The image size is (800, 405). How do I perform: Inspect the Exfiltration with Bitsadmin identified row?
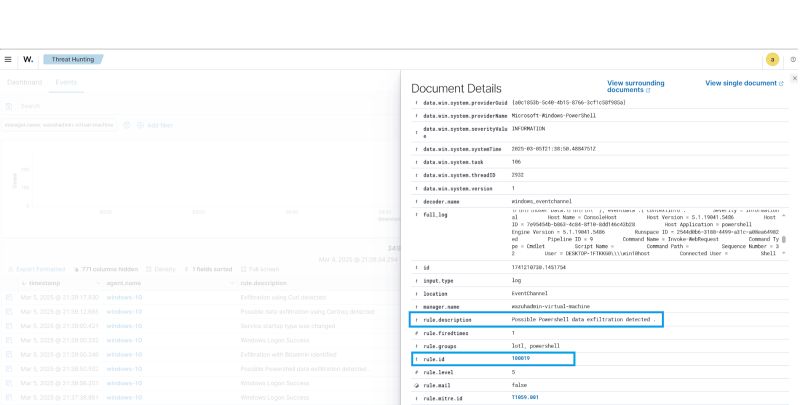pyautogui.click(x=9, y=355)
